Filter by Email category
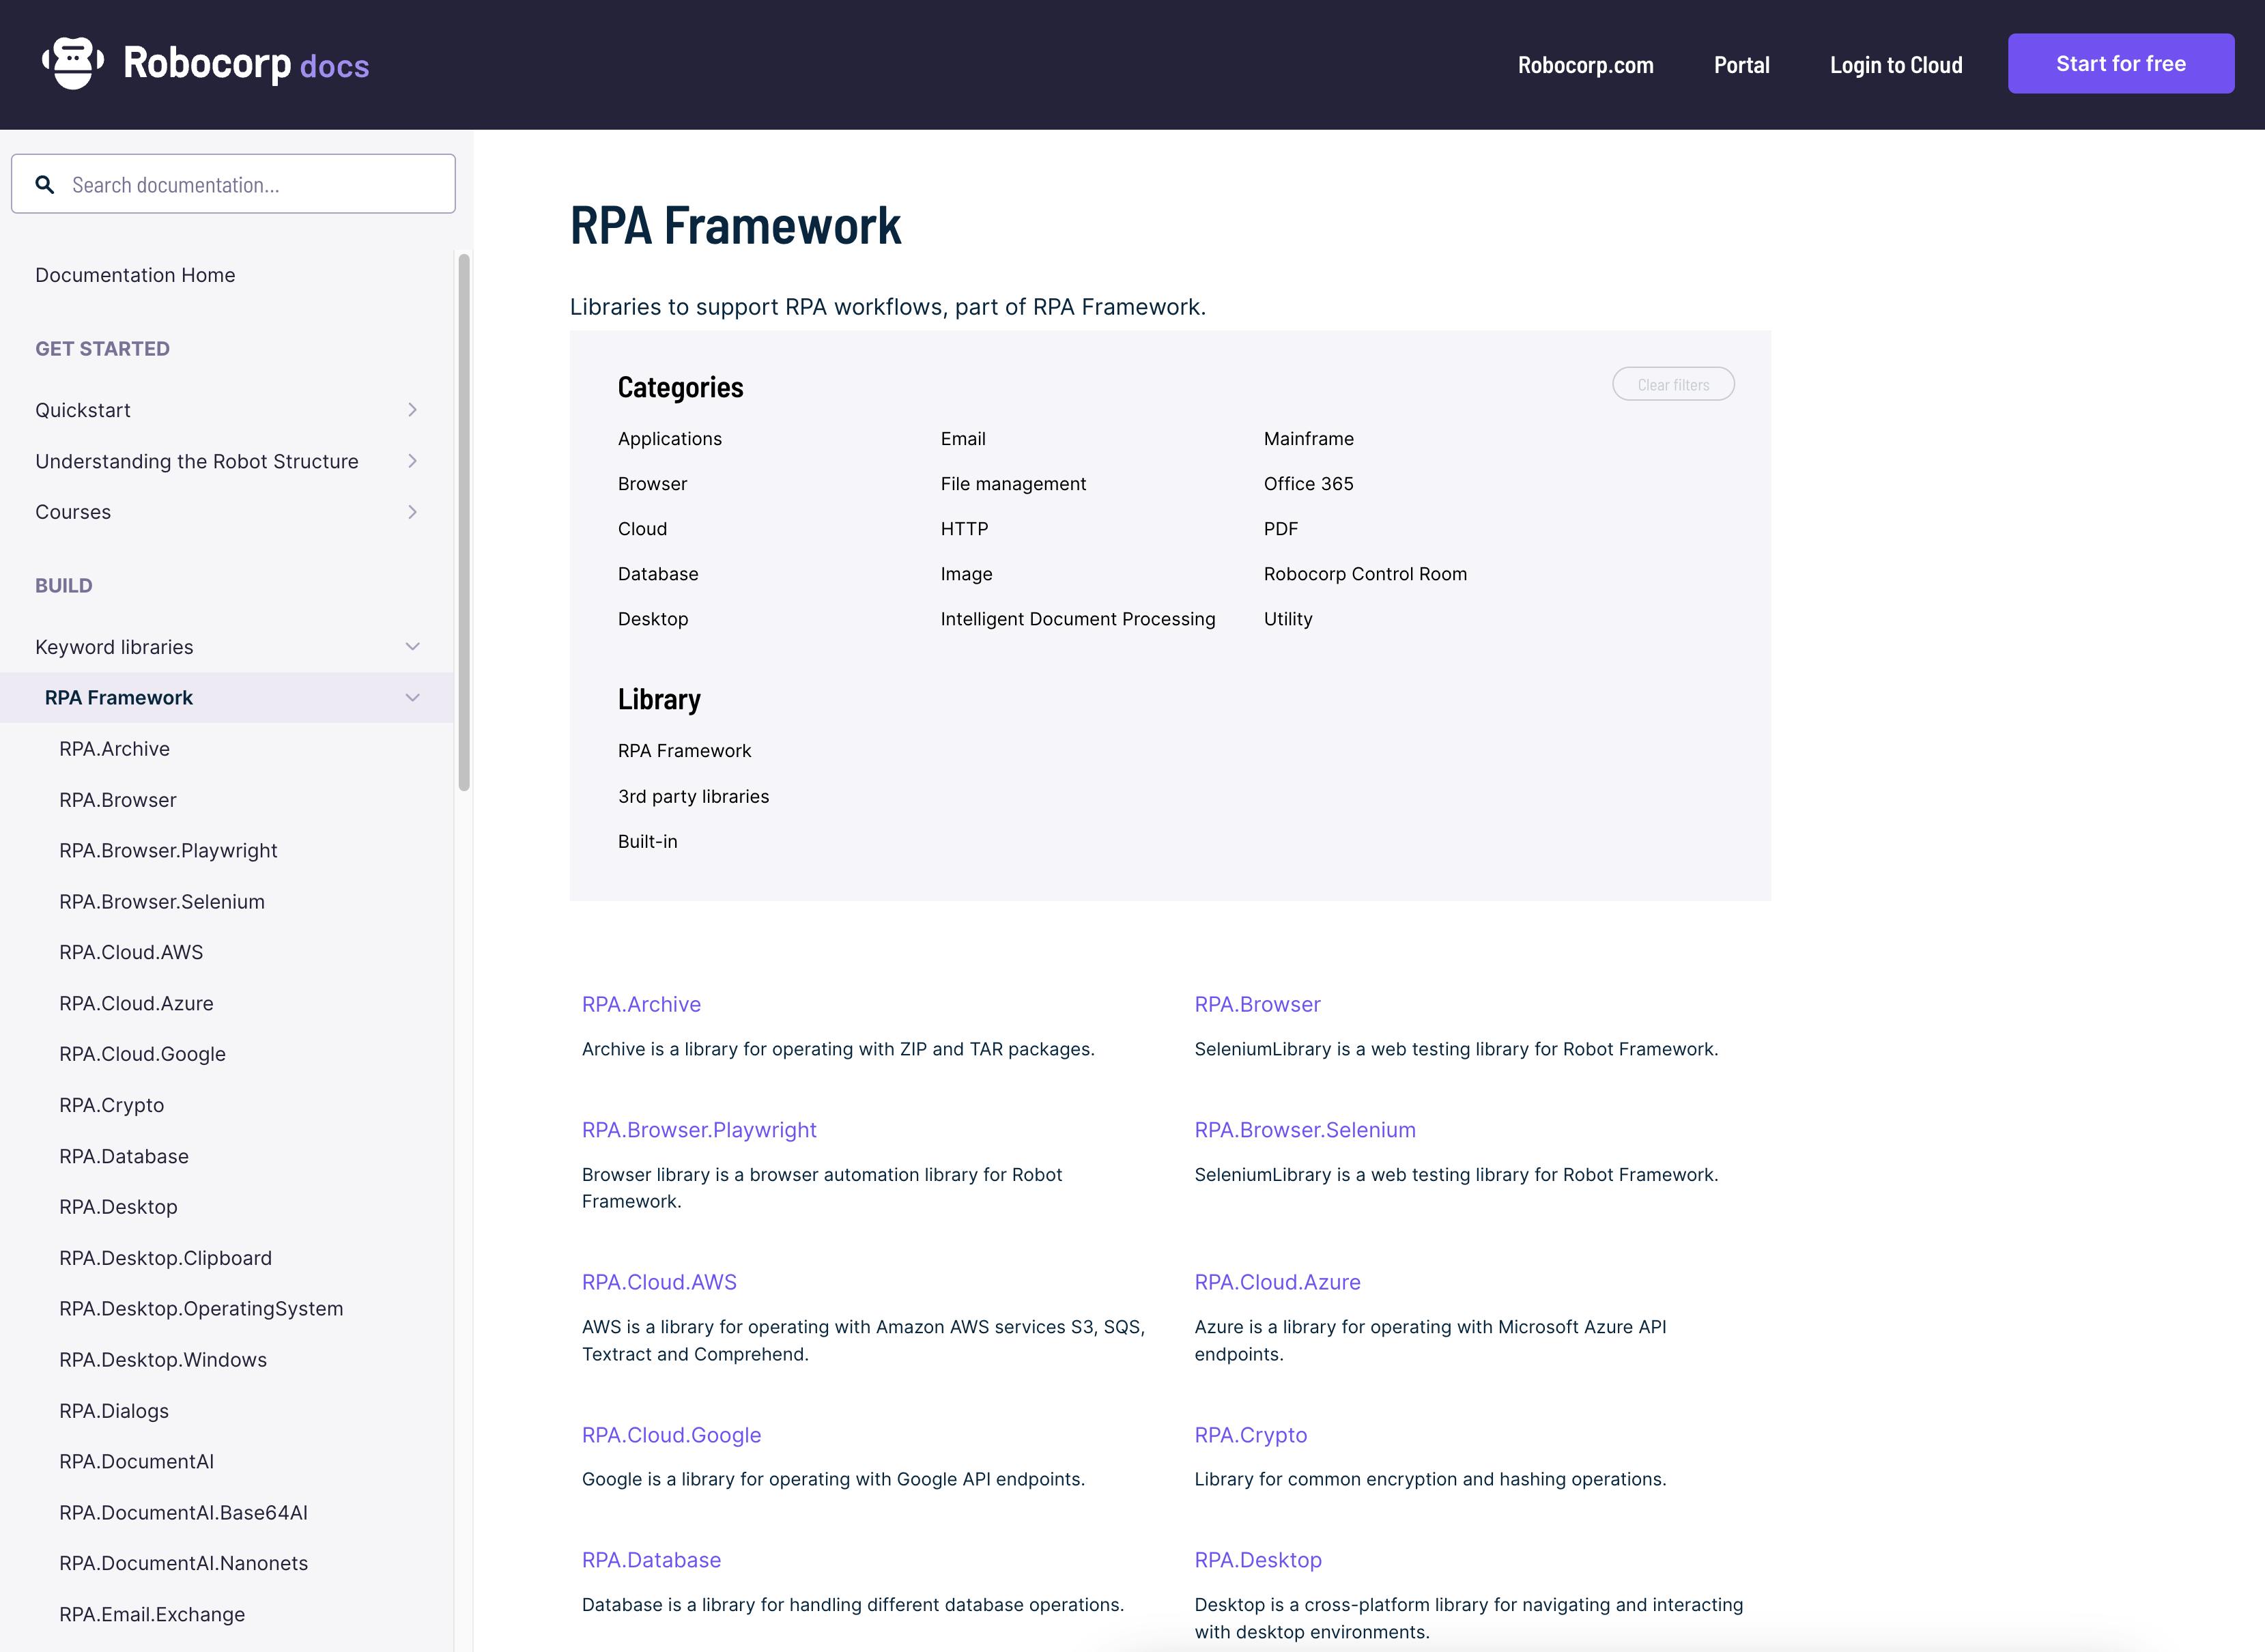The width and height of the screenshot is (2265, 1652). (x=963, y=439)
